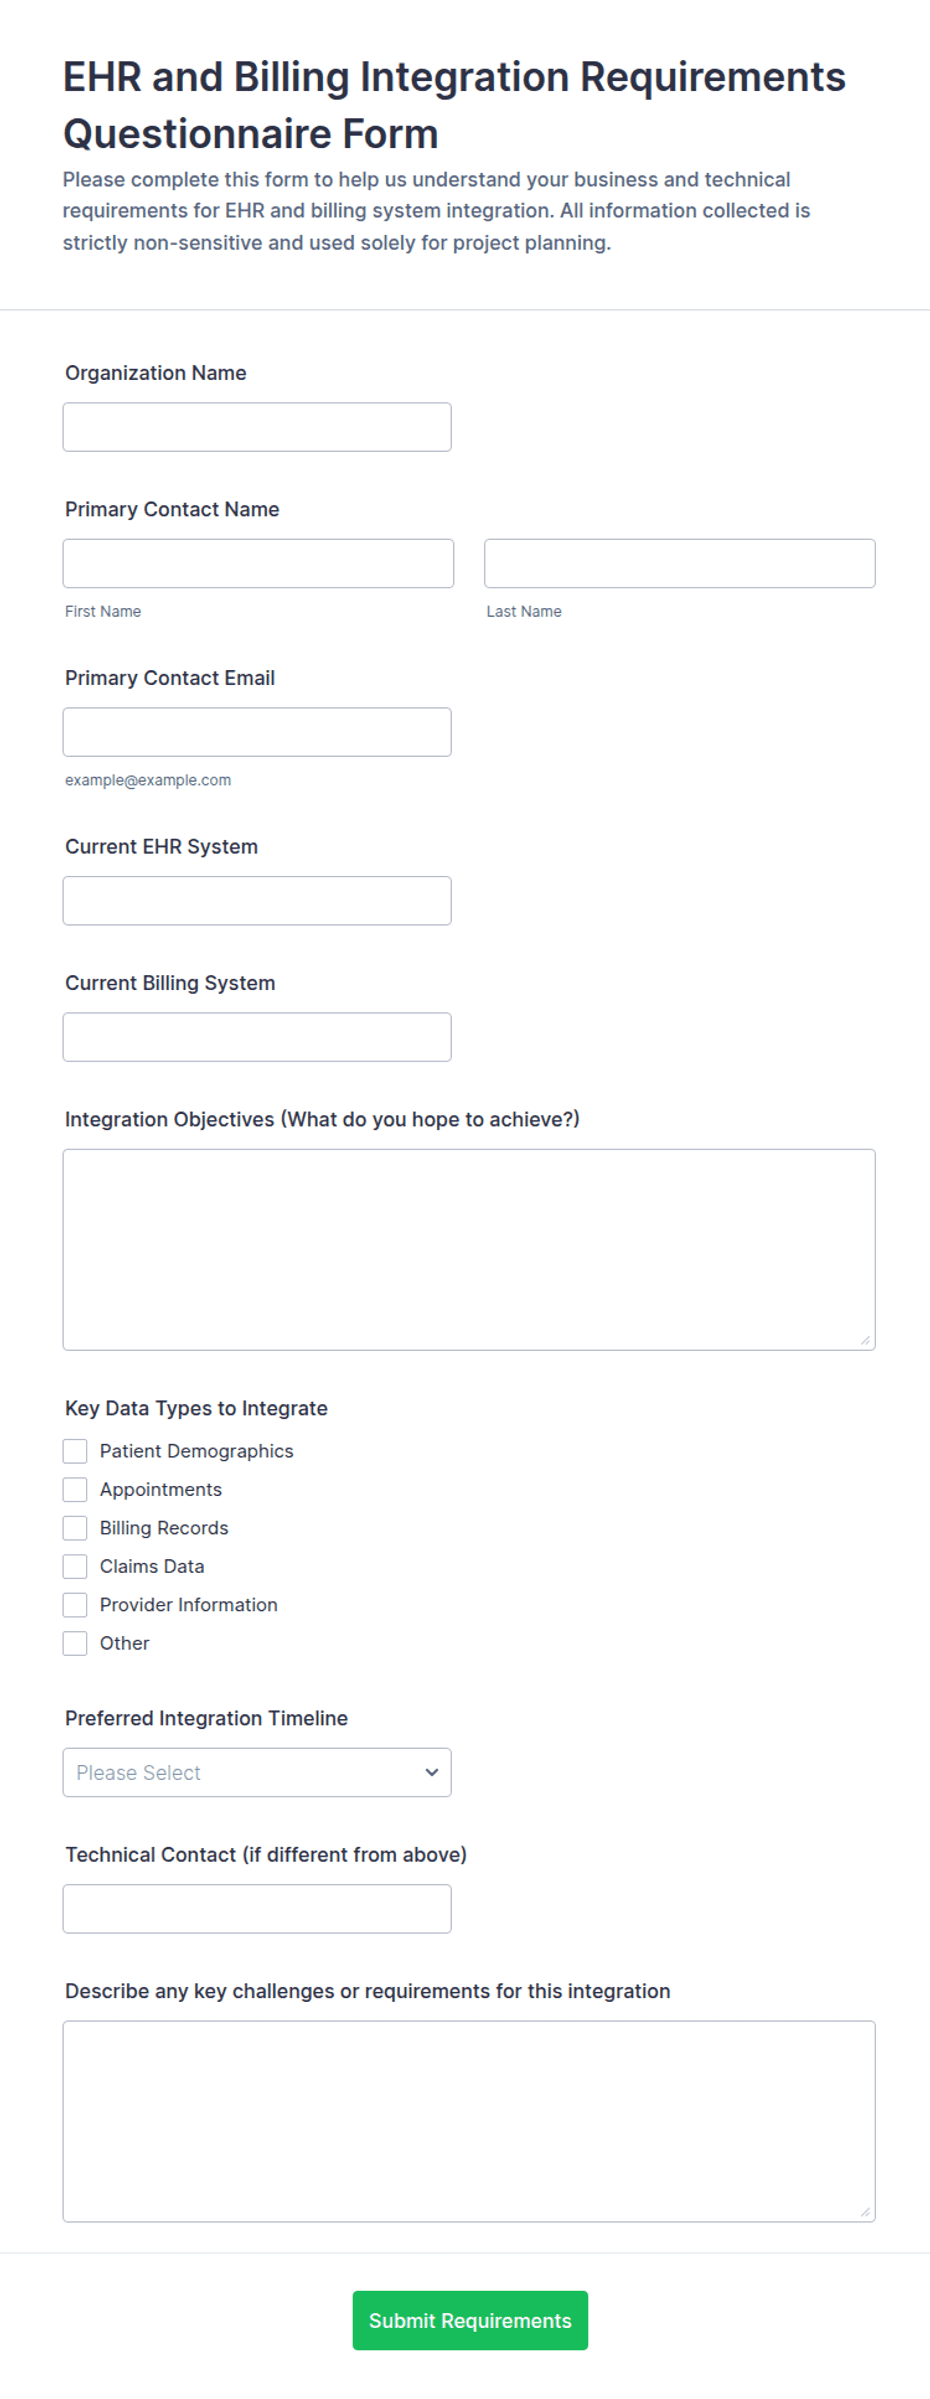Click the Current Billing System field
The height and width of the screenshot is (2399, 930).
tap(257, 1038)
